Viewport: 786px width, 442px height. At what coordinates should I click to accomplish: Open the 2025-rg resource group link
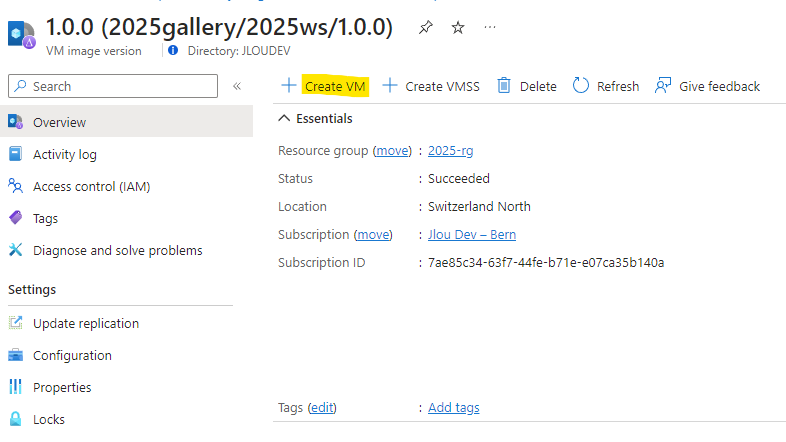[x=450, y=150]
